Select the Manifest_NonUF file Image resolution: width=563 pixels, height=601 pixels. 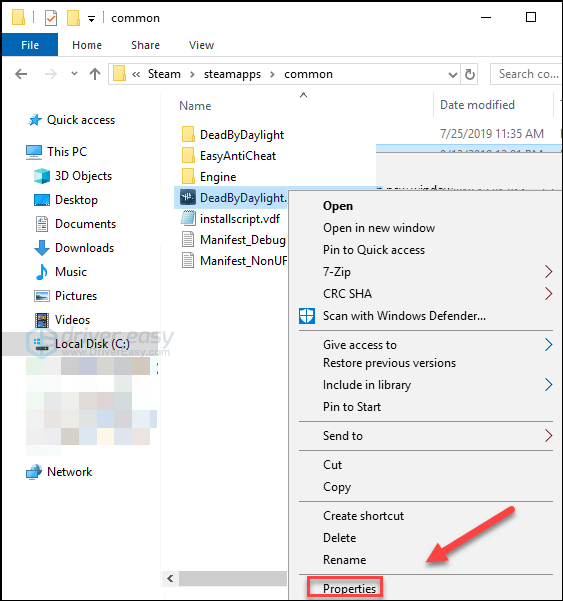243,261
